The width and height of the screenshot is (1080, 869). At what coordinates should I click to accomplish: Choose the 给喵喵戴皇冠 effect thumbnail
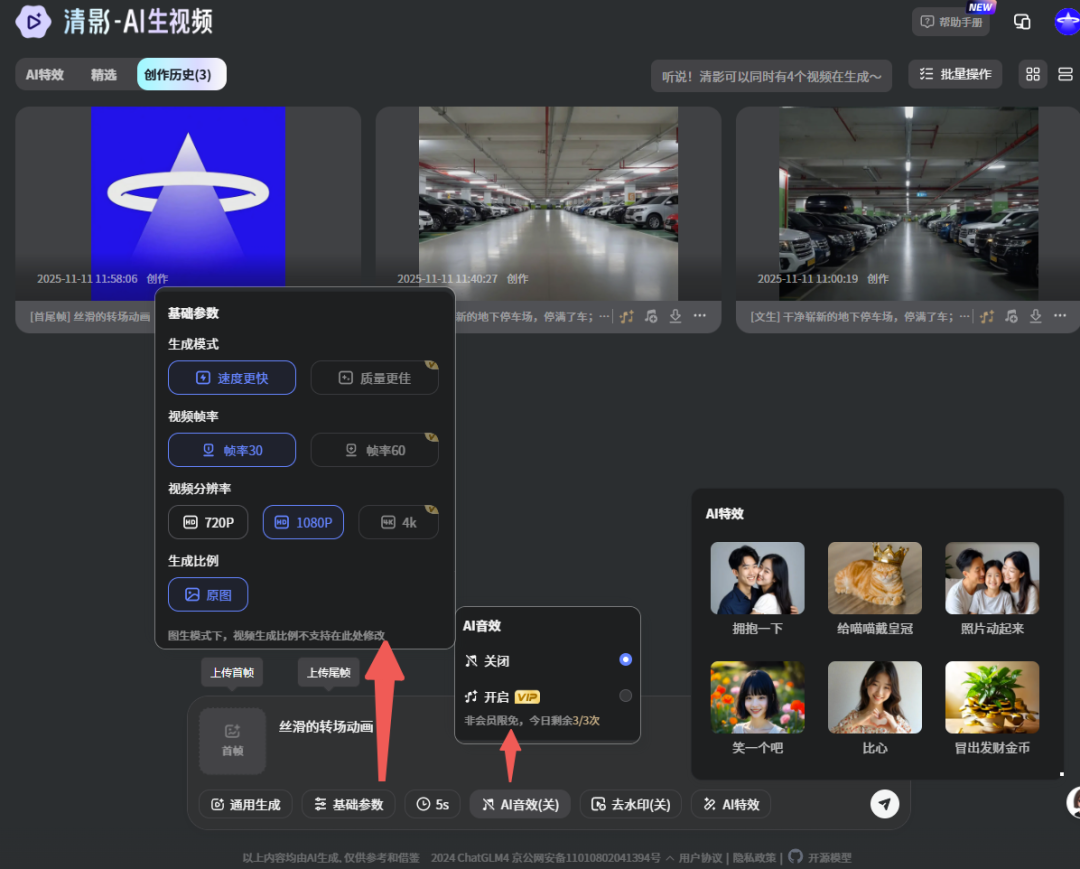[x=875, y=578]
